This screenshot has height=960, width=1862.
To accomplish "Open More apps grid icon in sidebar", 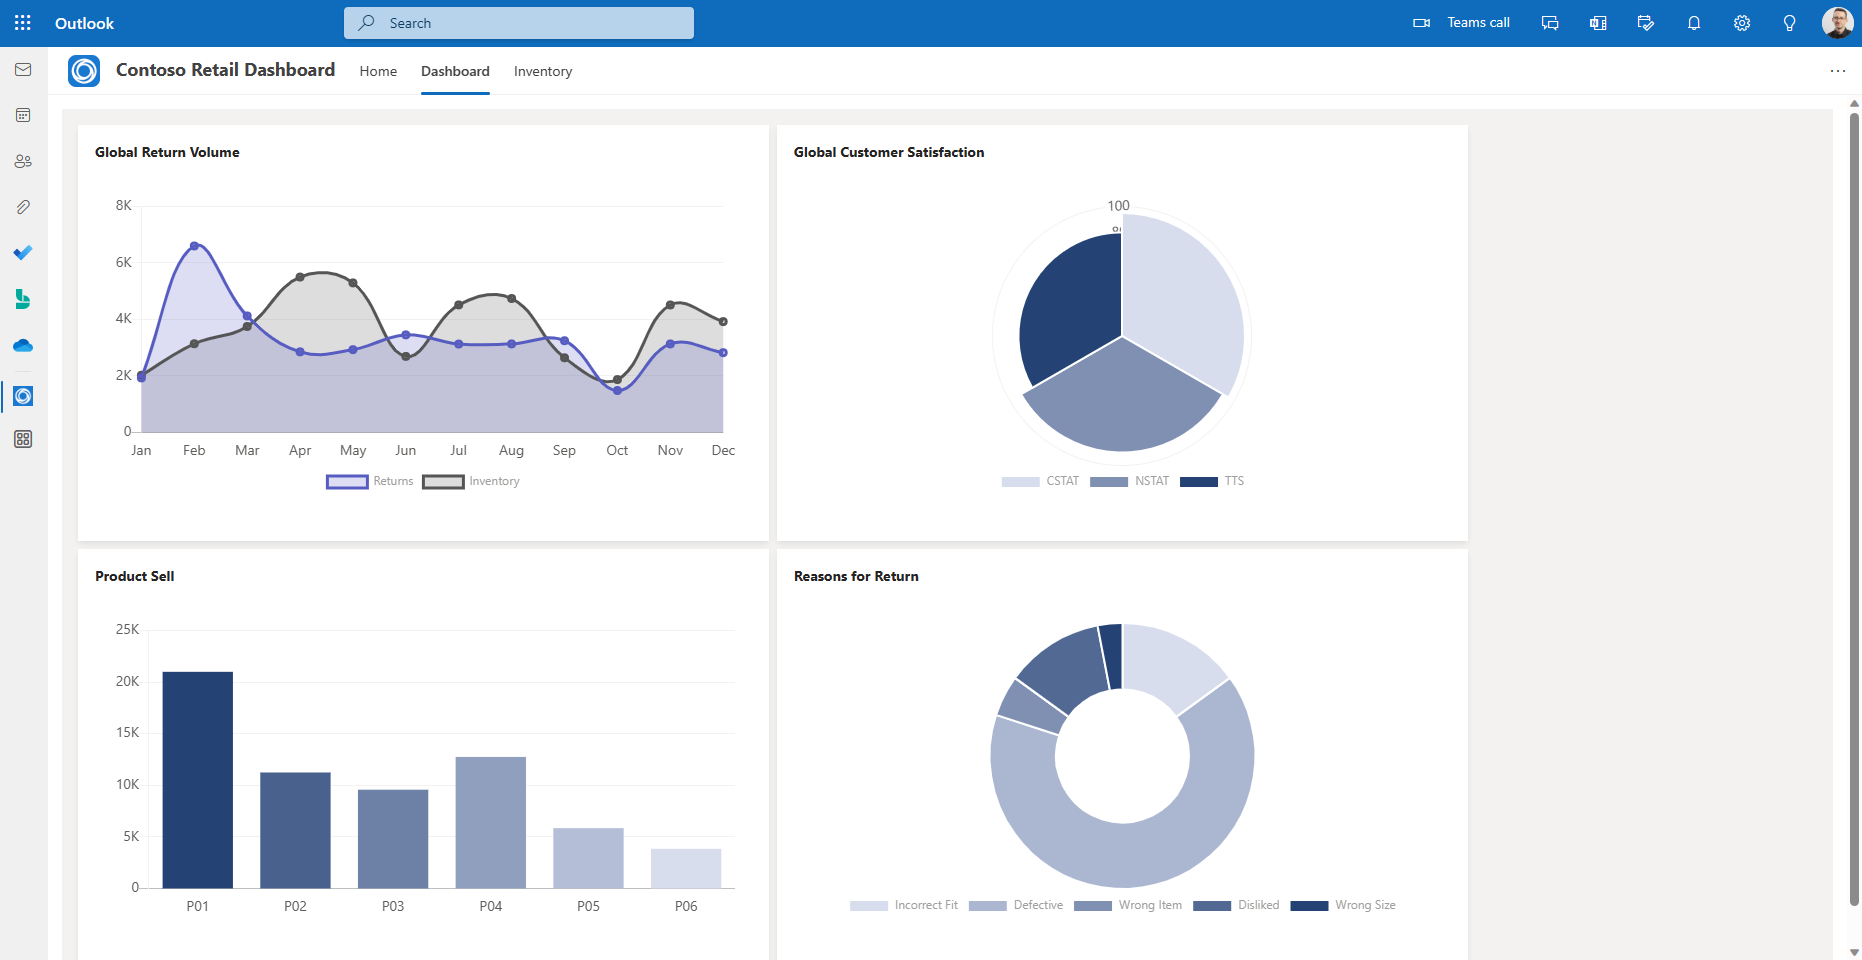I will coord(23,439).
